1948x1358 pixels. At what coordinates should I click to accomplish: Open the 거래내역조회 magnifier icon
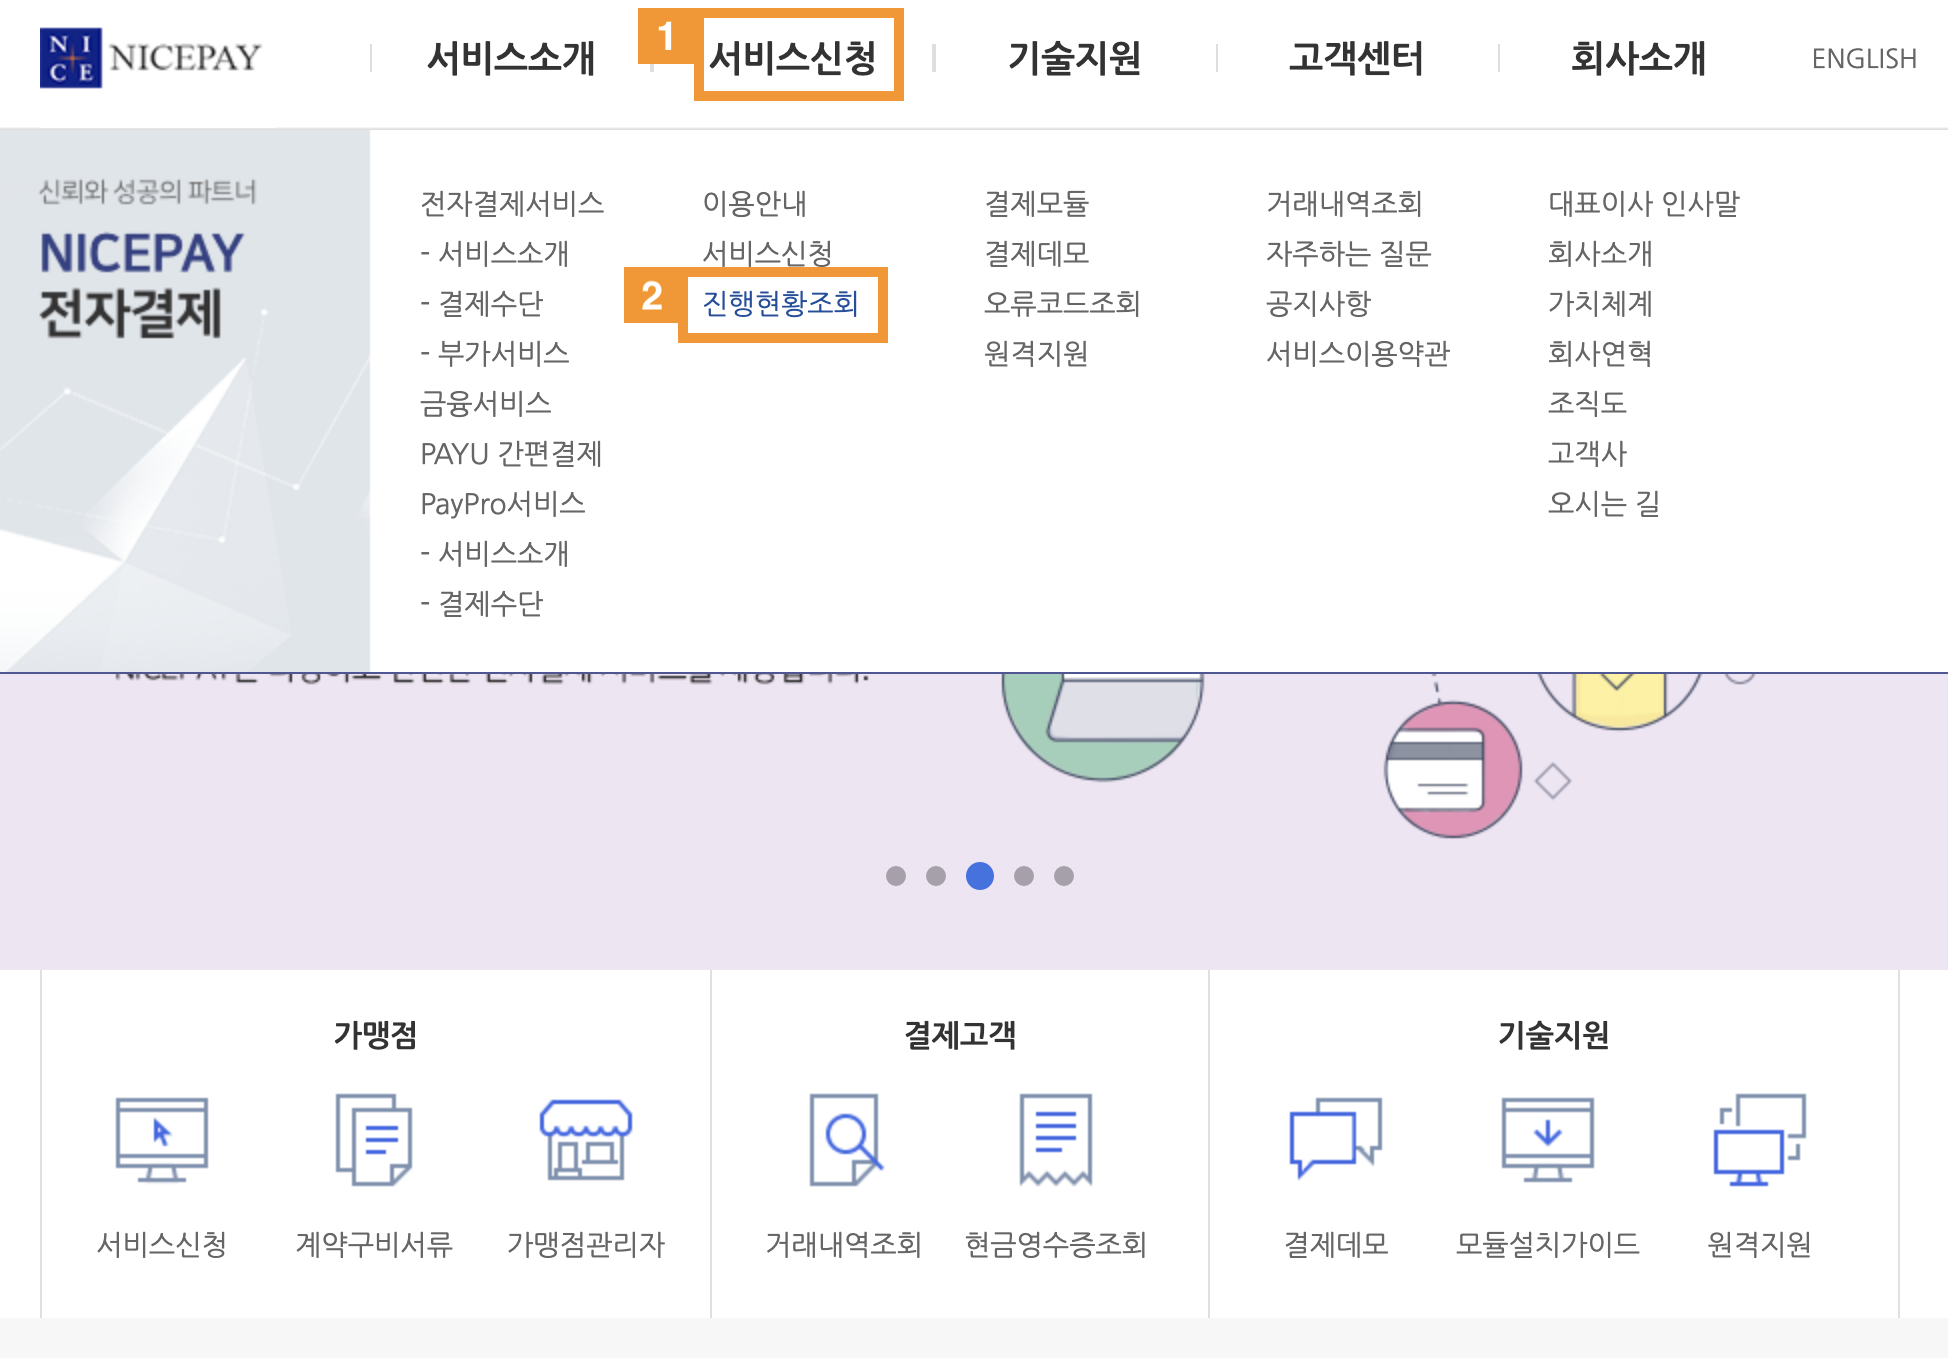coord(846,1139)
